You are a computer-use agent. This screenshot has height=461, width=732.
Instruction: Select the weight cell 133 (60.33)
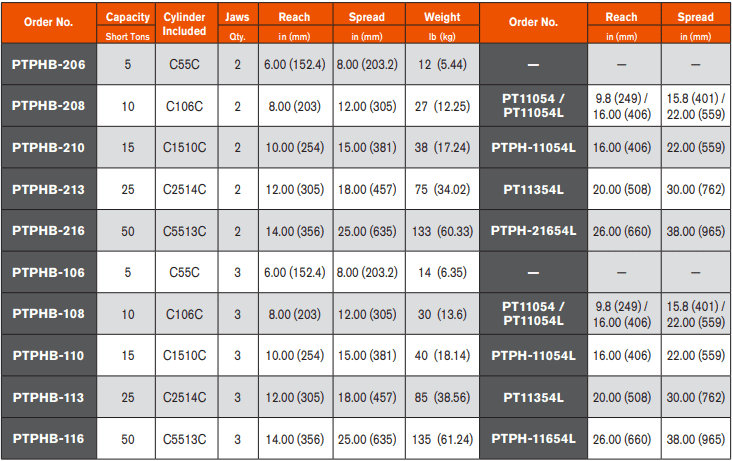(443, 231)
